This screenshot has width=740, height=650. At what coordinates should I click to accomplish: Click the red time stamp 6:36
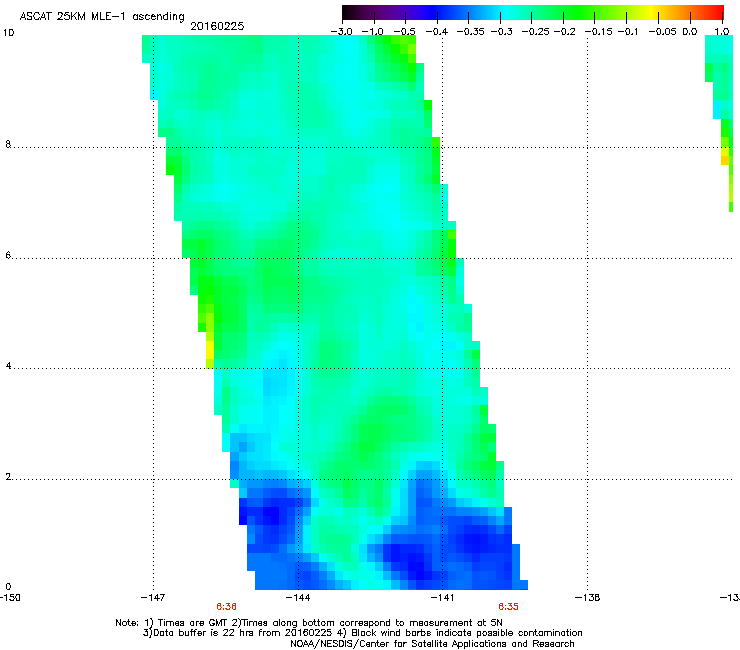227,607
